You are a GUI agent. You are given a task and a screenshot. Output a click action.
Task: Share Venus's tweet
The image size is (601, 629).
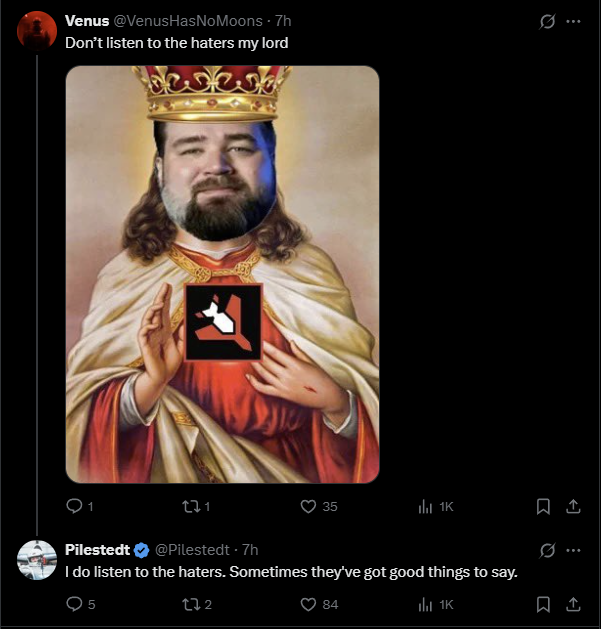pyautogui.click(x=573, y=507)
